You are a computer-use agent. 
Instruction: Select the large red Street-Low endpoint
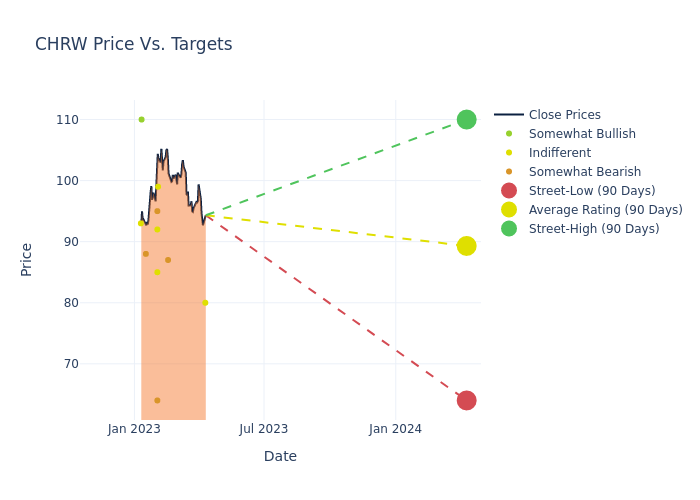466,400
